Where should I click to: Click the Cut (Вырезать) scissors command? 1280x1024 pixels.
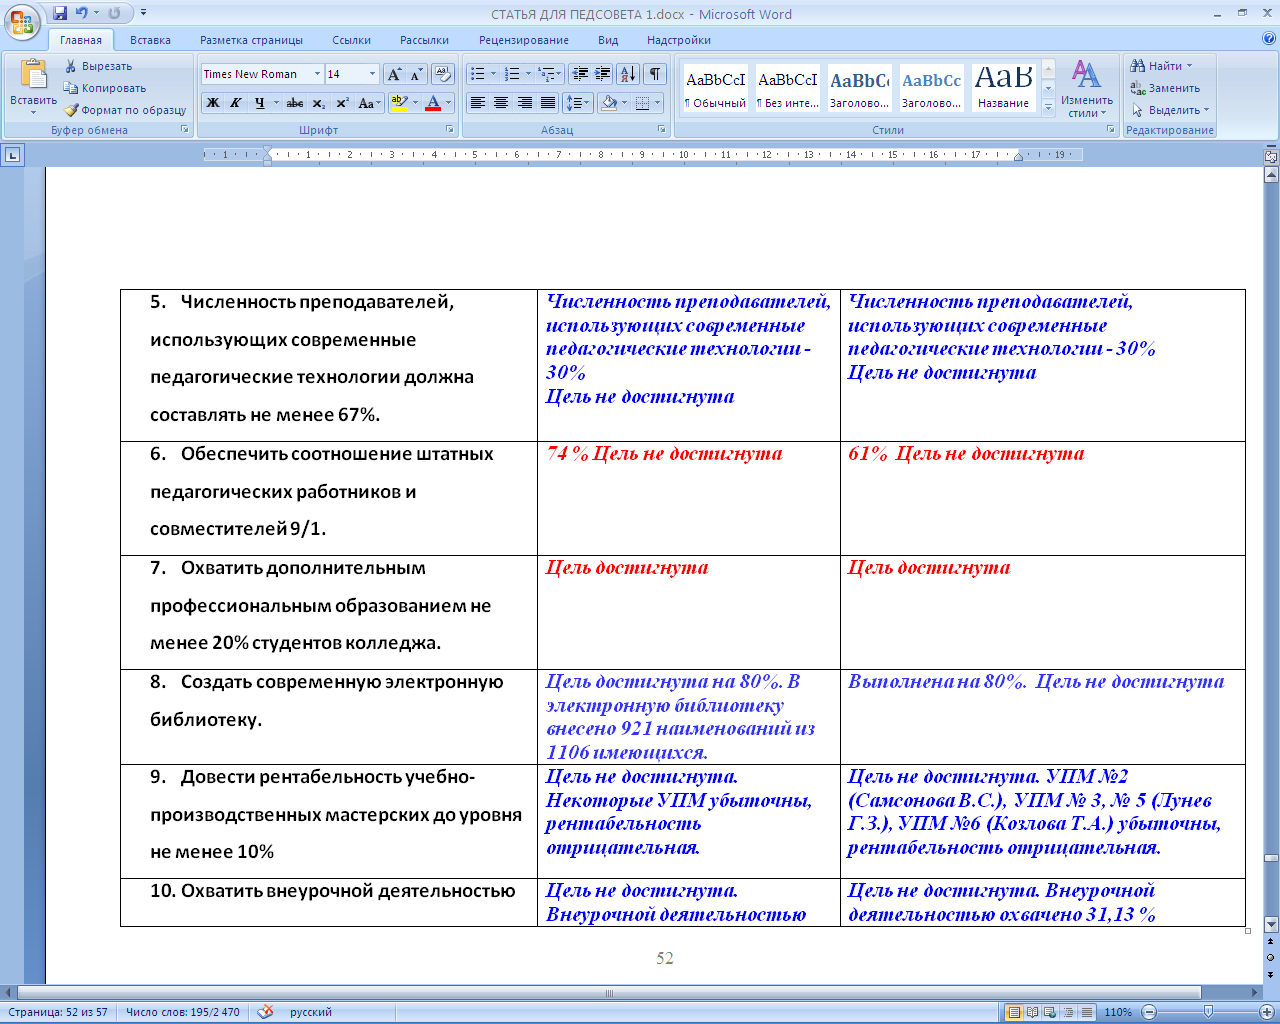point(98,66)
